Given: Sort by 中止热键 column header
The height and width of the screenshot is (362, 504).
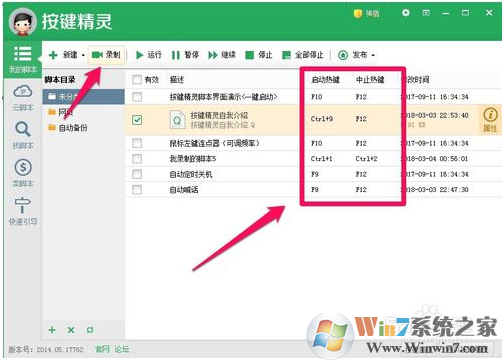Looking at the screenshot, I should pos(370,80).
